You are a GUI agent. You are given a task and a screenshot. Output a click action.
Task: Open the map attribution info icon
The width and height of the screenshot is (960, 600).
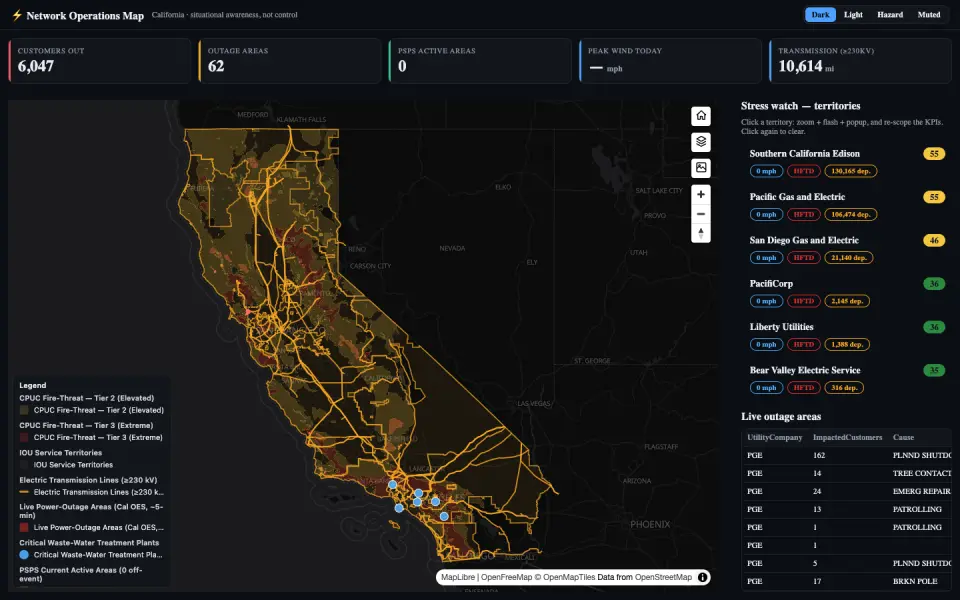[702, 577]
